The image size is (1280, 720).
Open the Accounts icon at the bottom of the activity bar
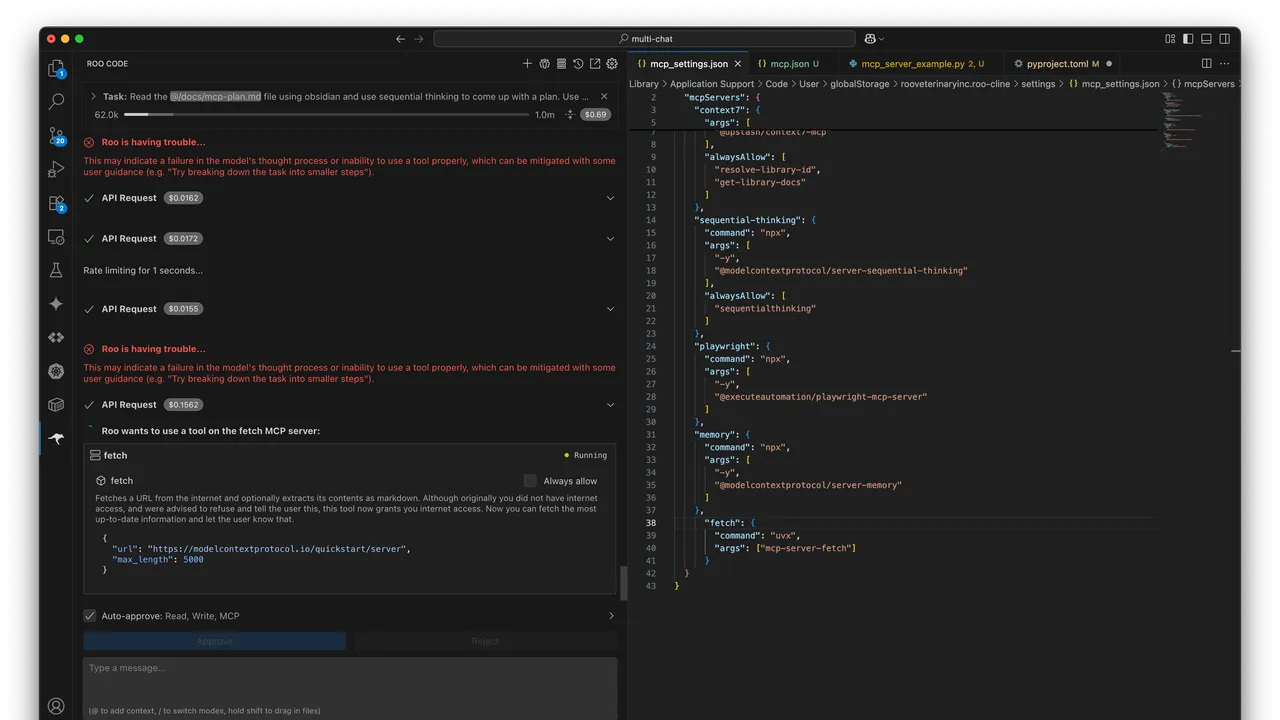(56, 706)
